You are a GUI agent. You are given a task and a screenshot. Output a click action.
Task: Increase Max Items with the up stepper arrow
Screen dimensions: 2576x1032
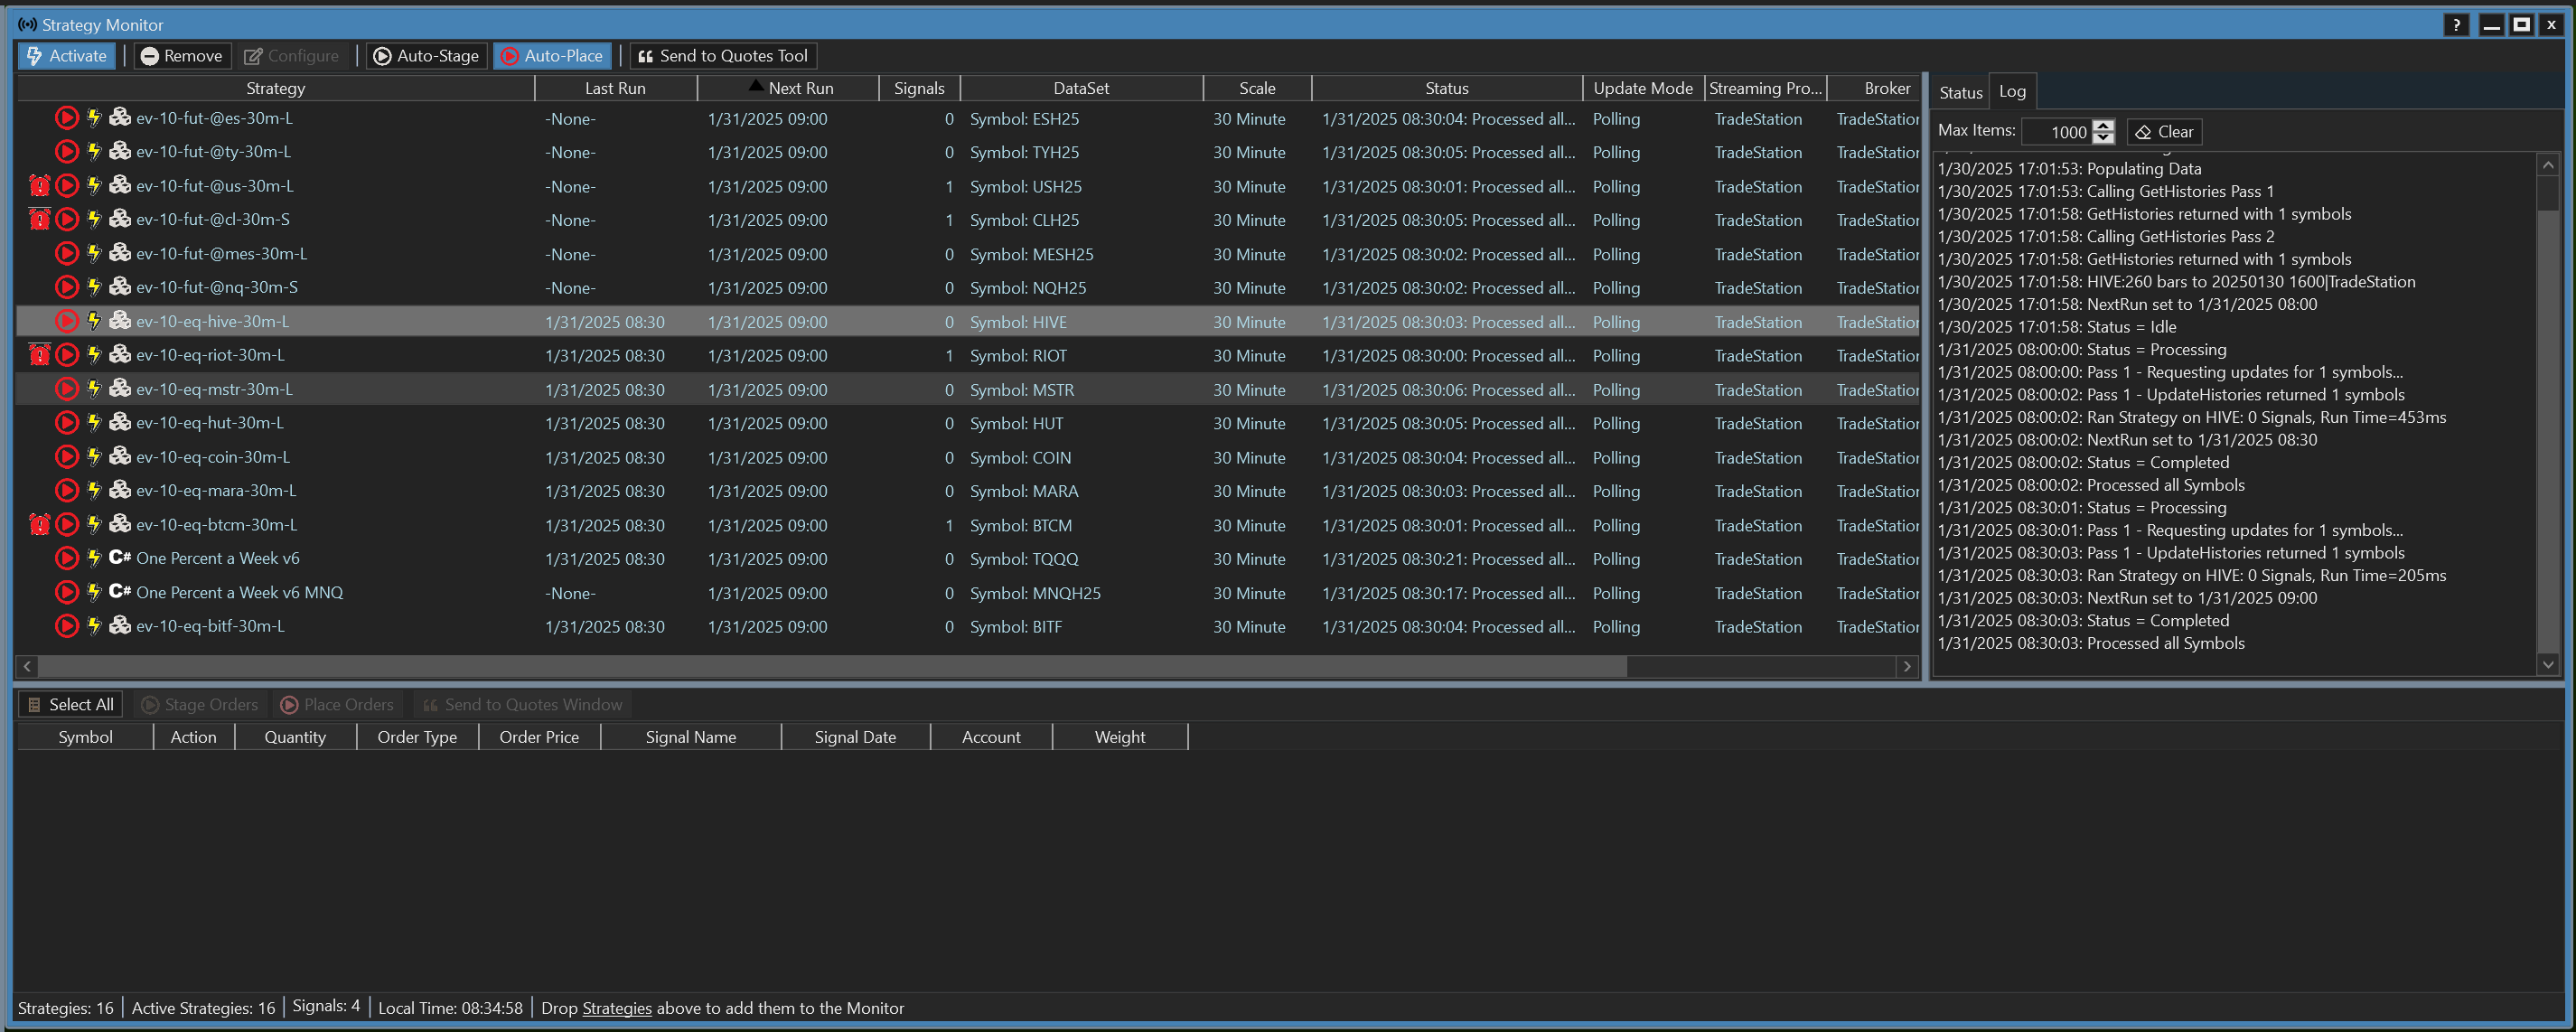coord(2103,126)
